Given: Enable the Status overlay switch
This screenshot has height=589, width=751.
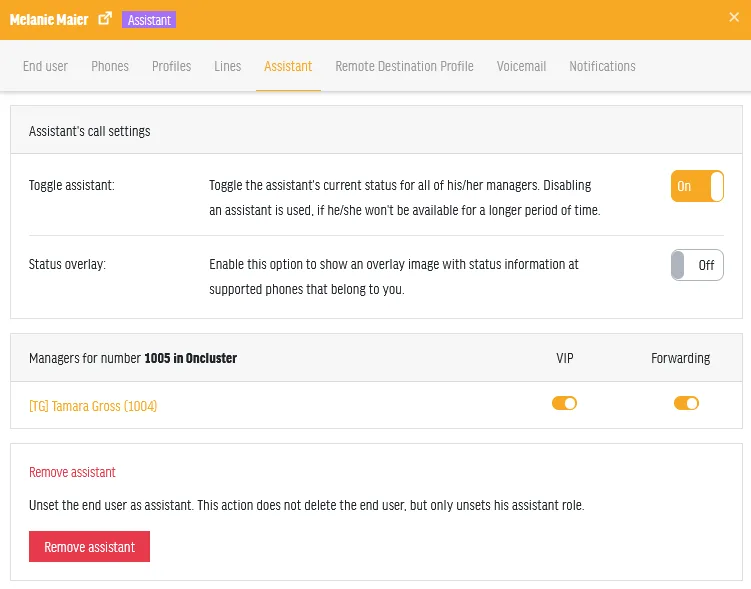Looking at the screenshot, I should [697, 265].
